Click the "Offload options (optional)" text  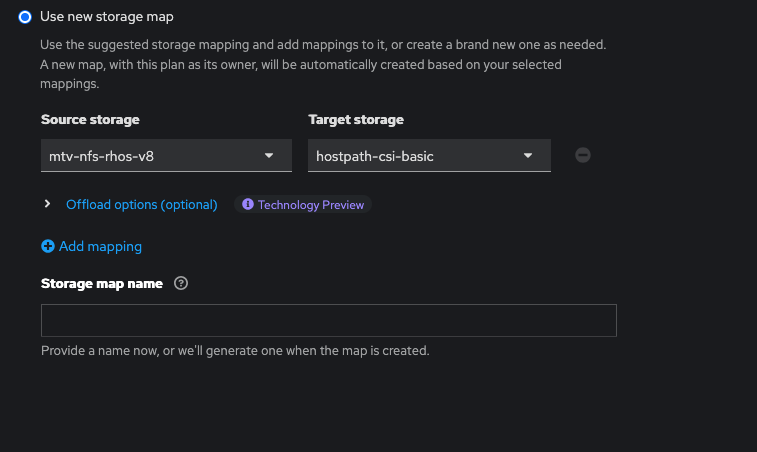(x=141, y=204)
